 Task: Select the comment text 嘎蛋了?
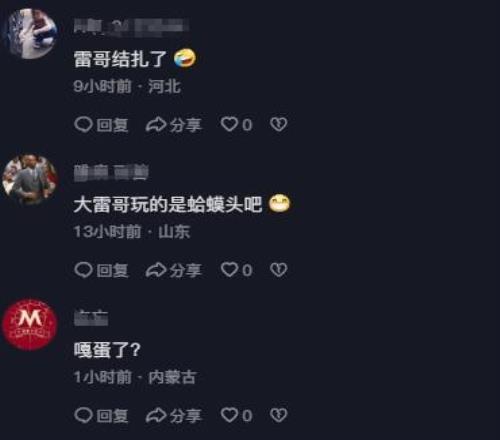(107, 350)
